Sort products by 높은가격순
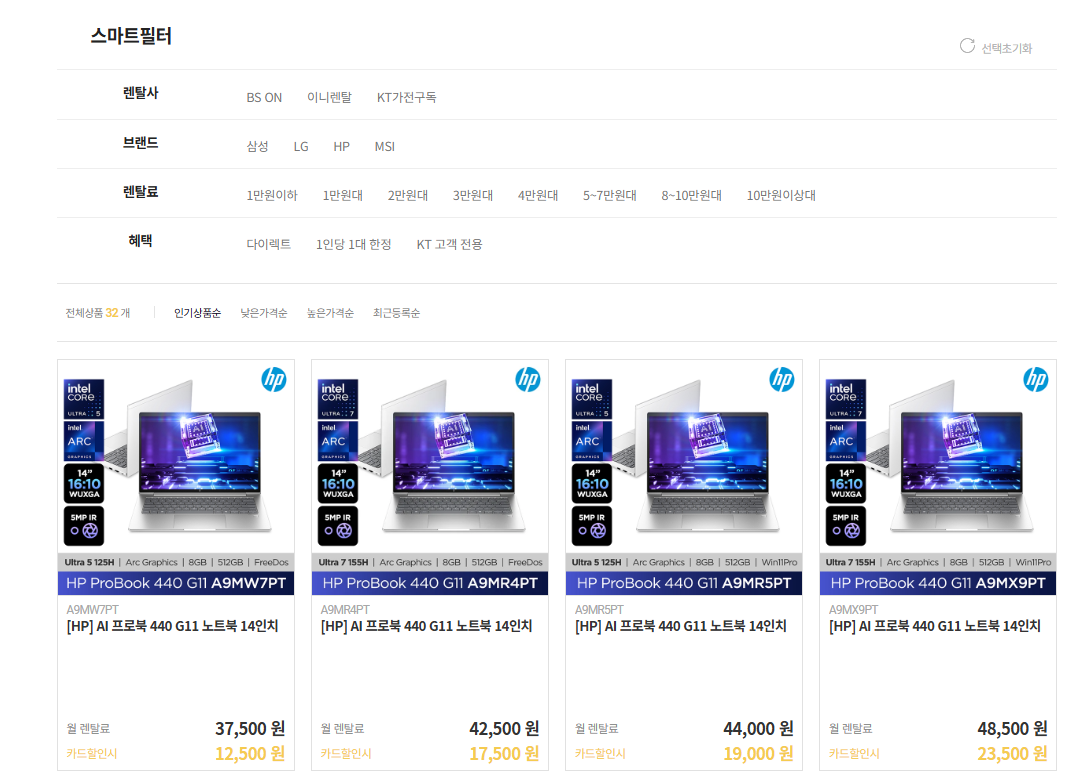The width and height of the screenshot is (1072, 775). click(x=330, y=313)
